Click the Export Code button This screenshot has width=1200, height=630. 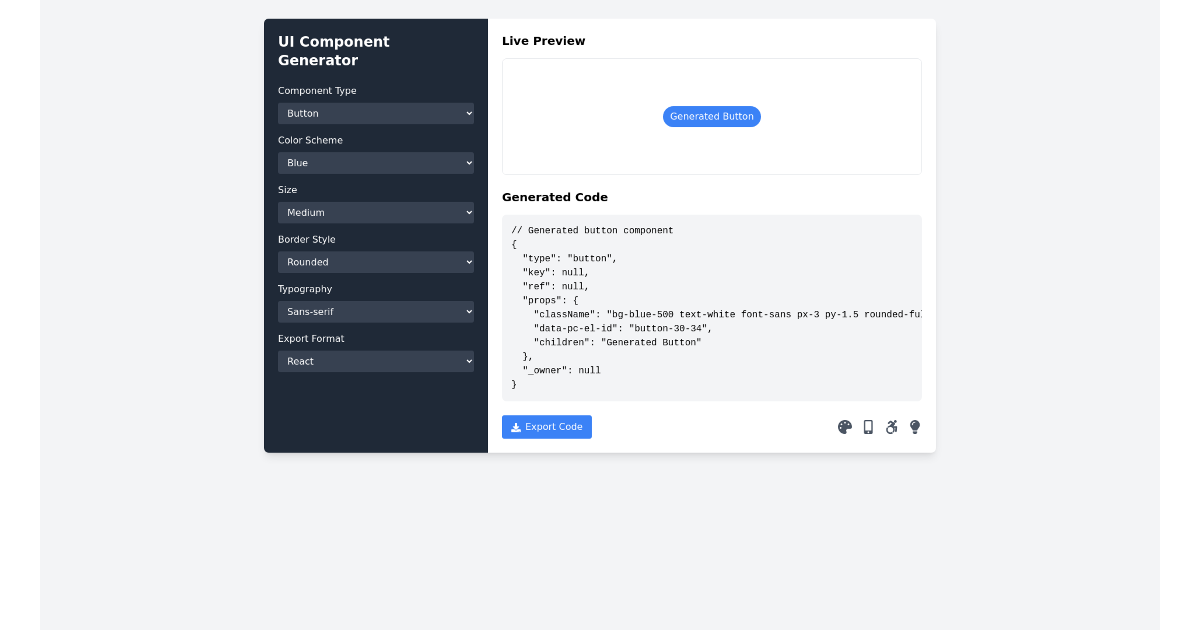pyautogui.click(x=546, y=427)
